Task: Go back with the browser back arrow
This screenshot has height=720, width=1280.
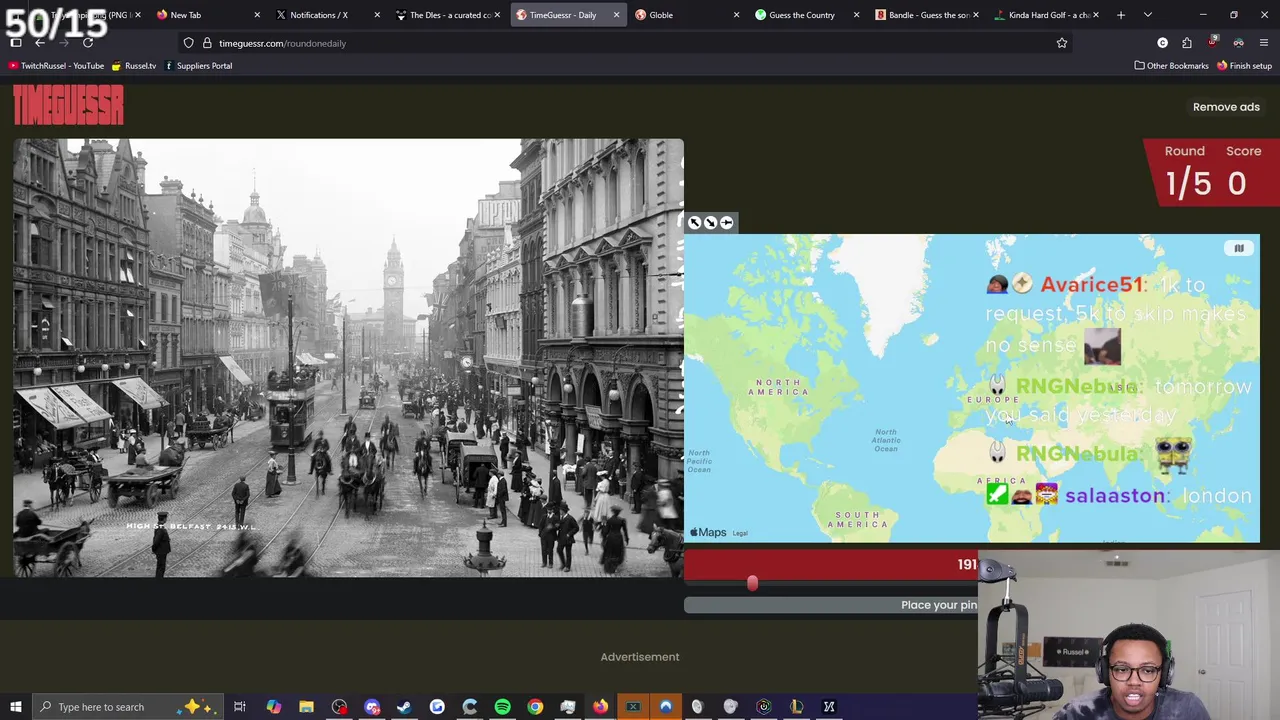Action: pos(39,43)
